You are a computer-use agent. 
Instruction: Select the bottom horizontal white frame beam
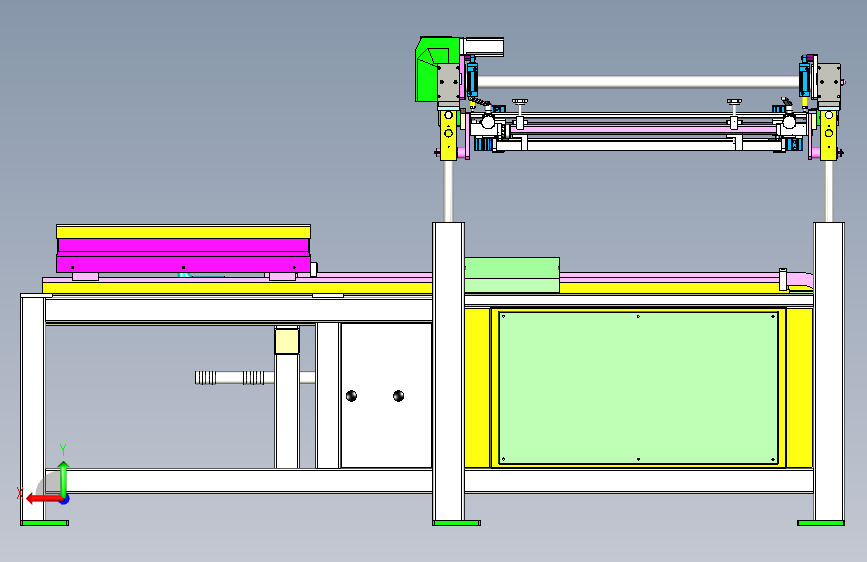[x=429, y=481]
